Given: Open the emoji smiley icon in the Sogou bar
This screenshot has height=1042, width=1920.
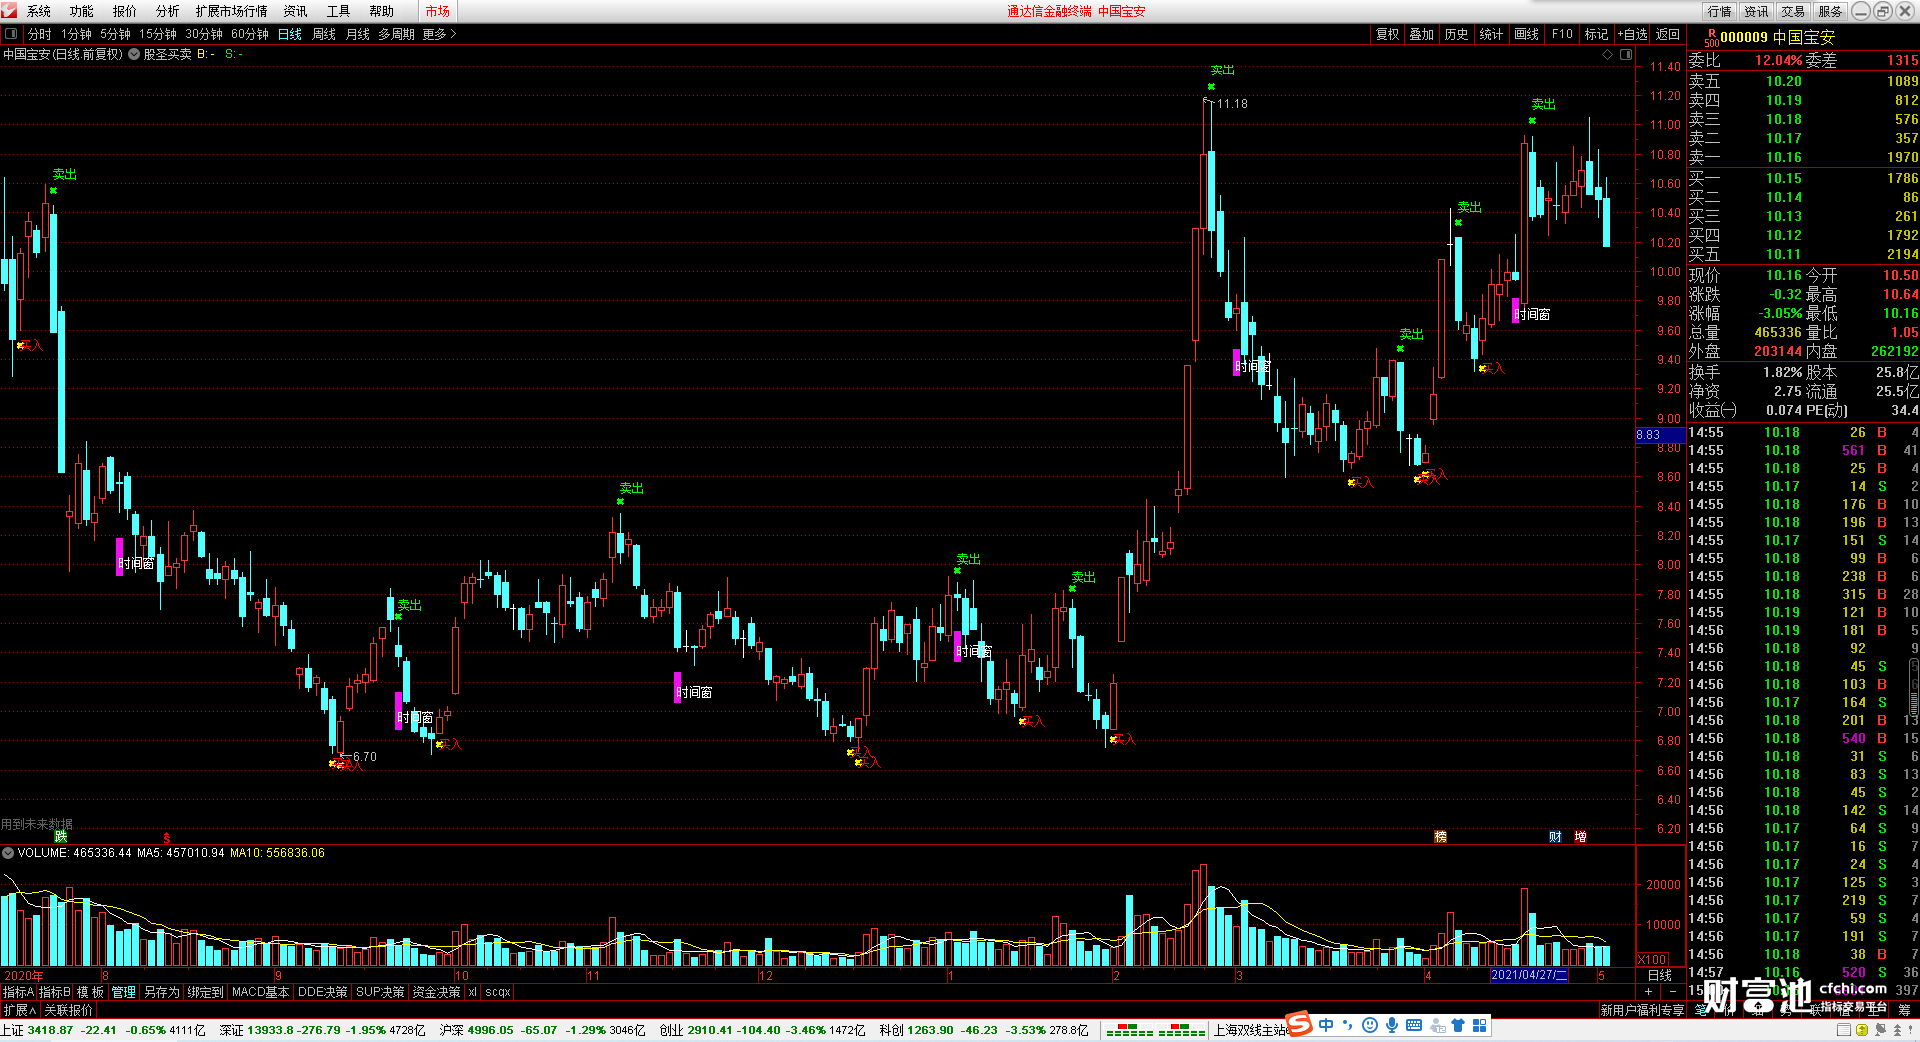Looking at the screenshot, I should click(x=1370, y=1025).
